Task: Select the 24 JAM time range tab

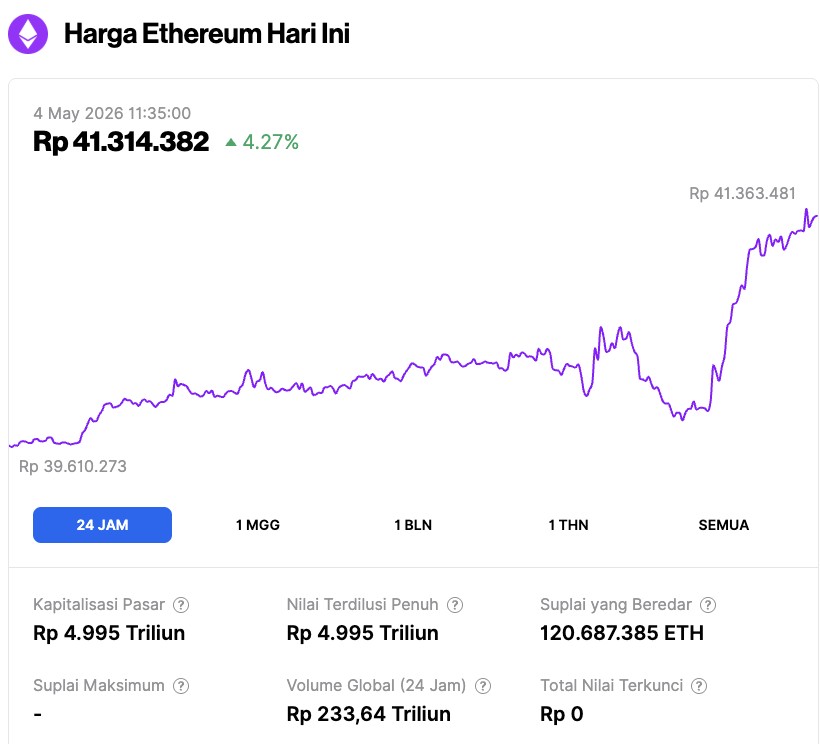Action: tap(102, 525)
